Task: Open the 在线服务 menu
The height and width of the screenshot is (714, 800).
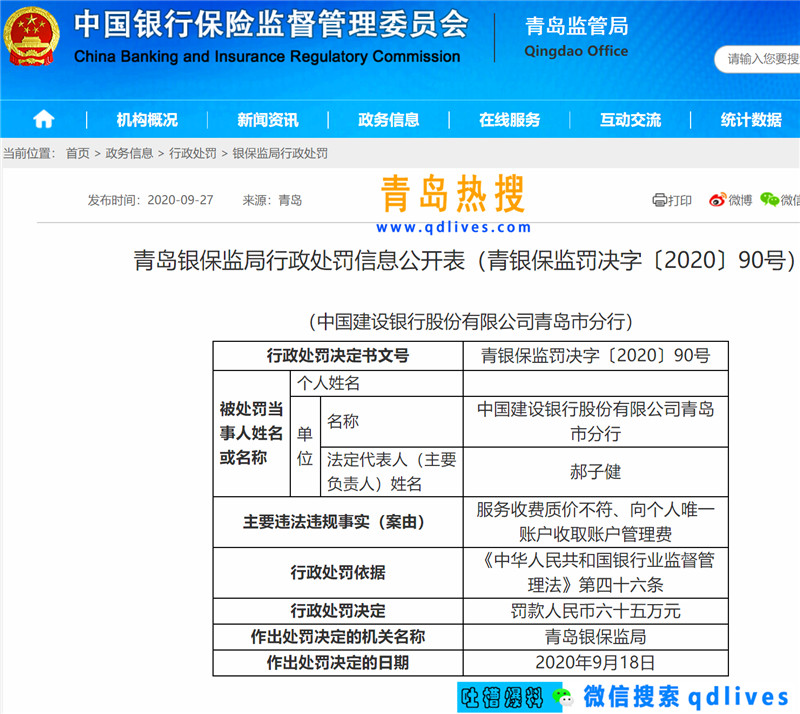Action: click(x=510, y=120)
